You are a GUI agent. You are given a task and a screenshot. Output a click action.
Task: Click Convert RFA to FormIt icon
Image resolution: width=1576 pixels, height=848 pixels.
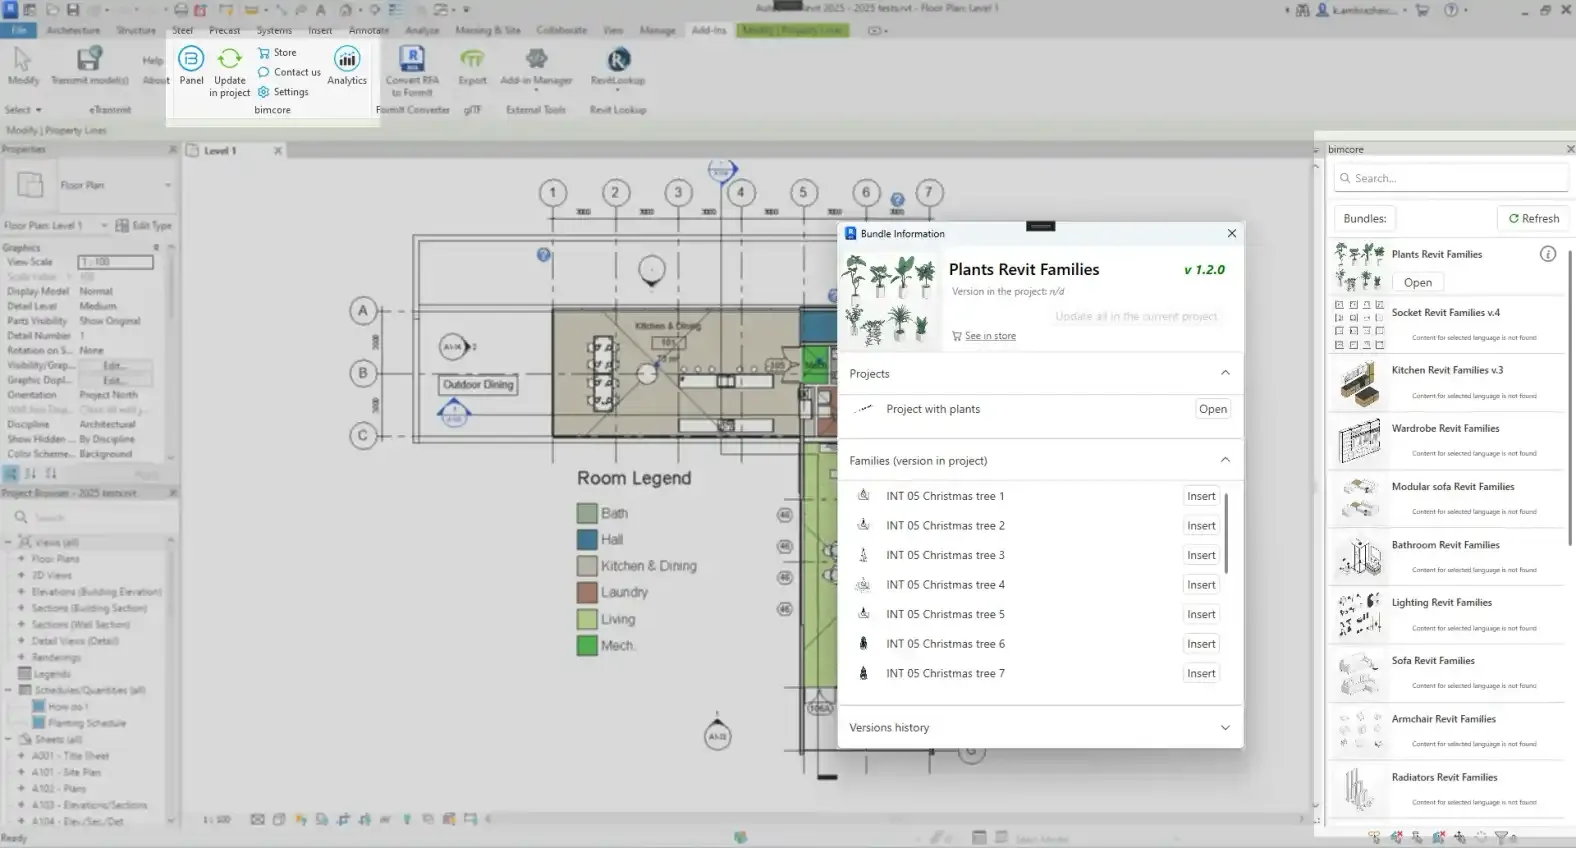coord(412,59)
